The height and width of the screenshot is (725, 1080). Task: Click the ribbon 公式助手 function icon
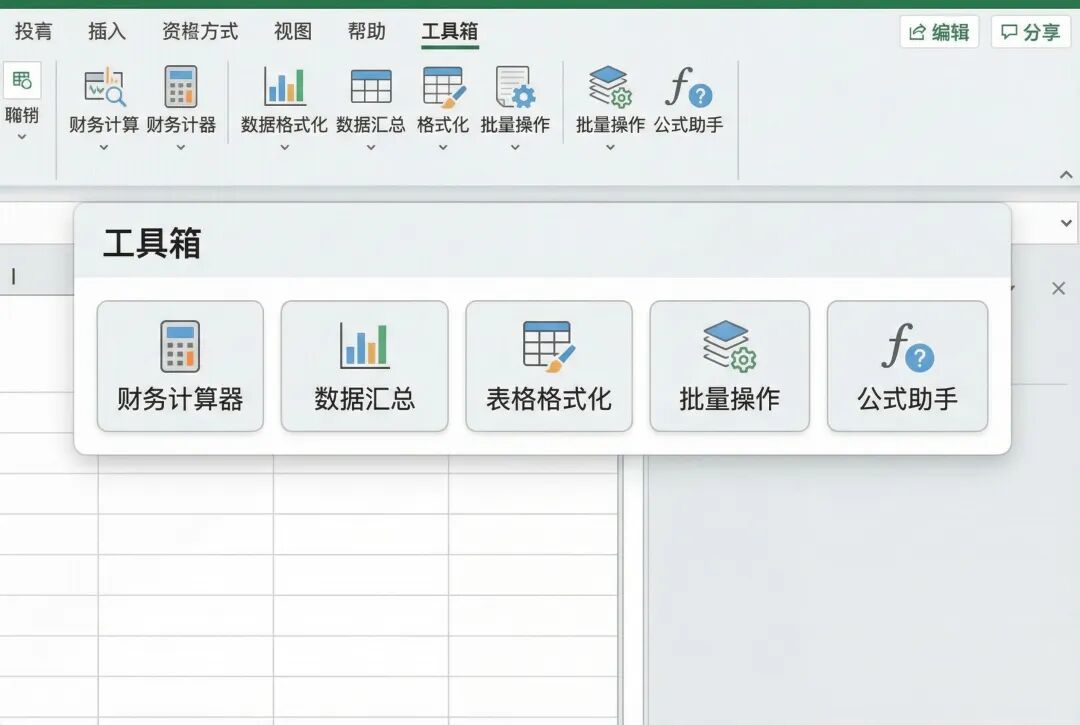pos(689,87)
